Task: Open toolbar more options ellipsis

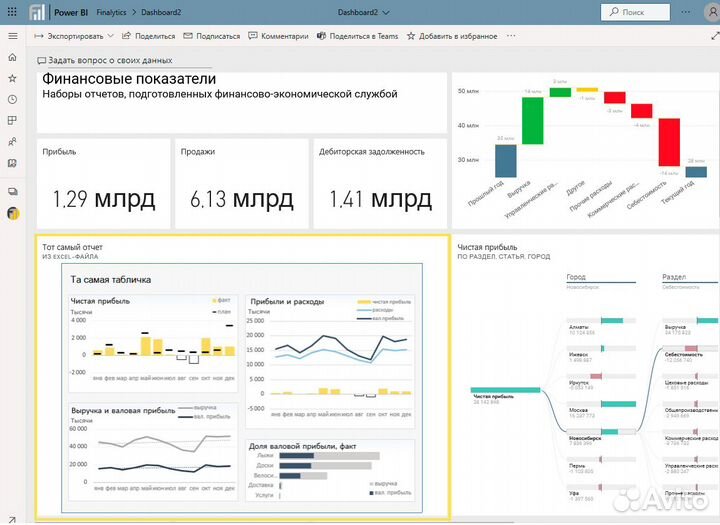Action: [x=511, y=35]
